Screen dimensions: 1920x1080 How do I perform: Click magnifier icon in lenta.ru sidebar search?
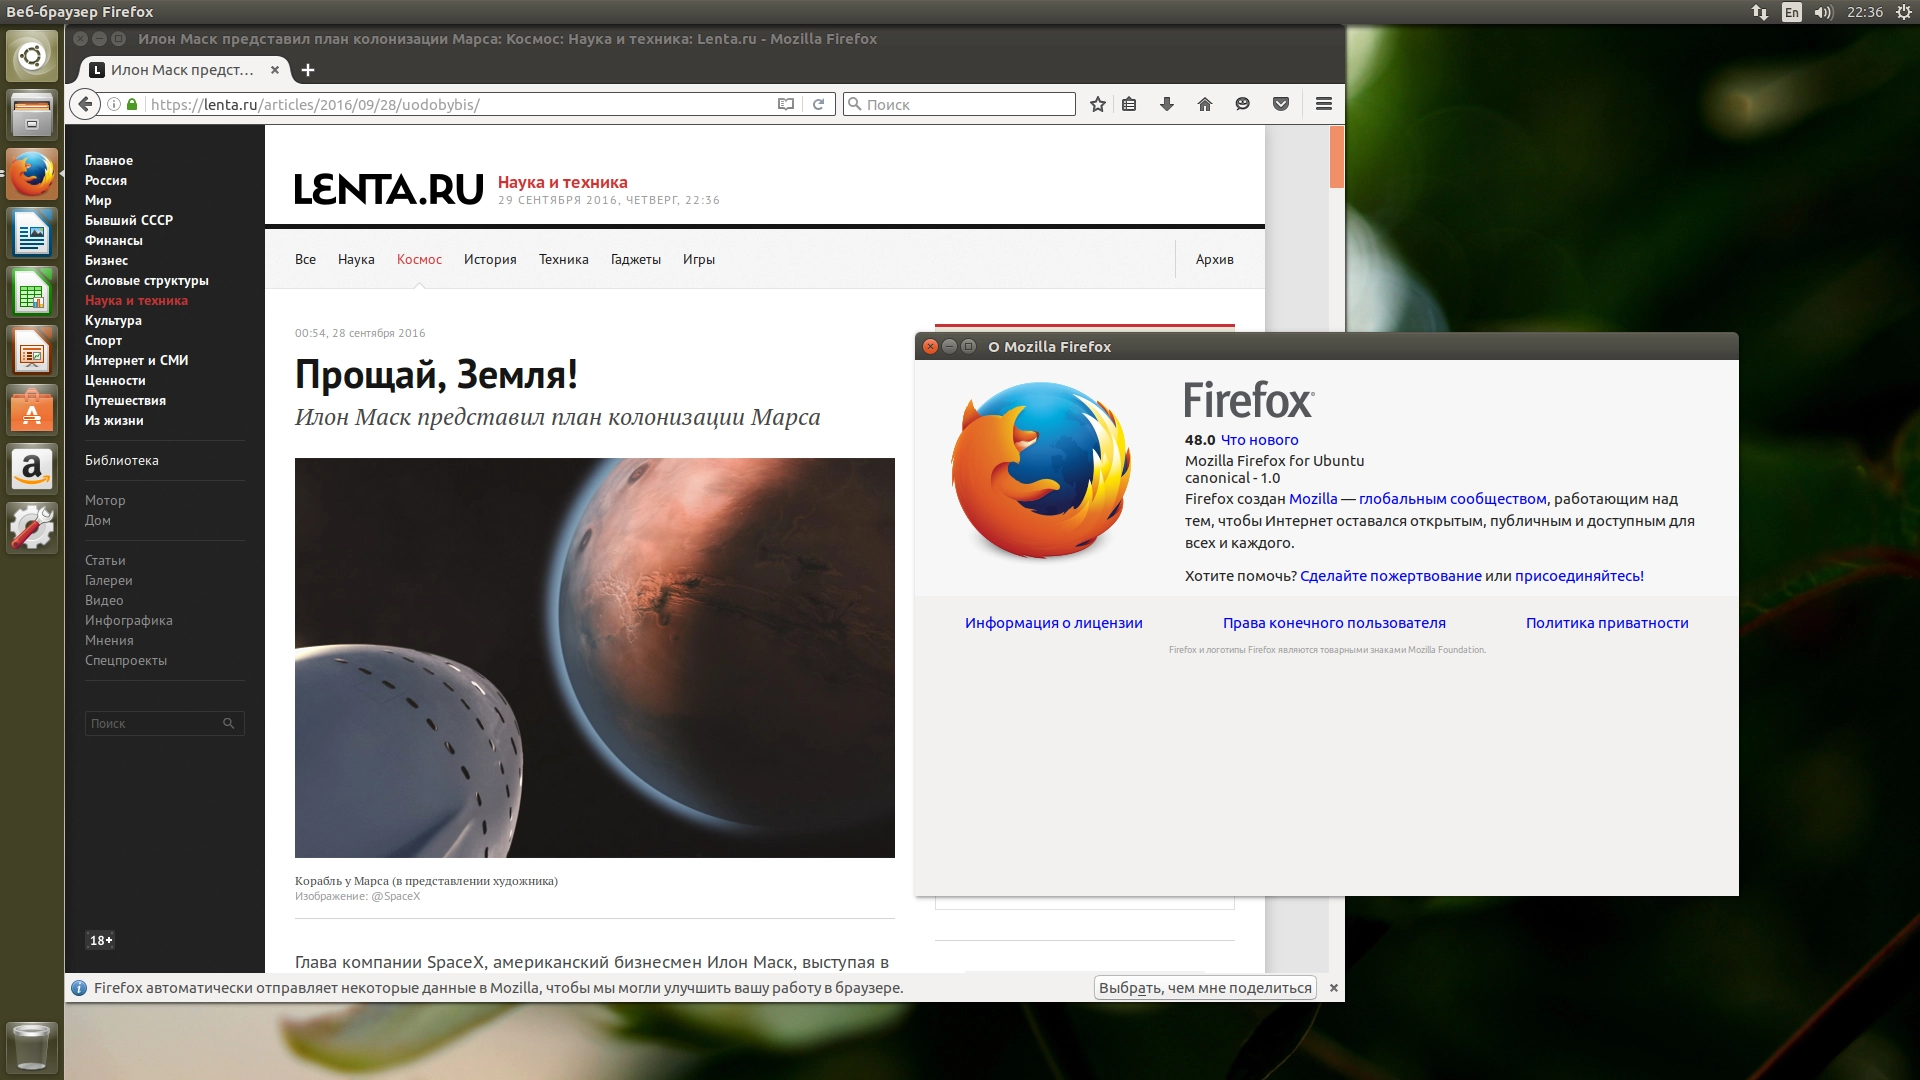[228, 723]
